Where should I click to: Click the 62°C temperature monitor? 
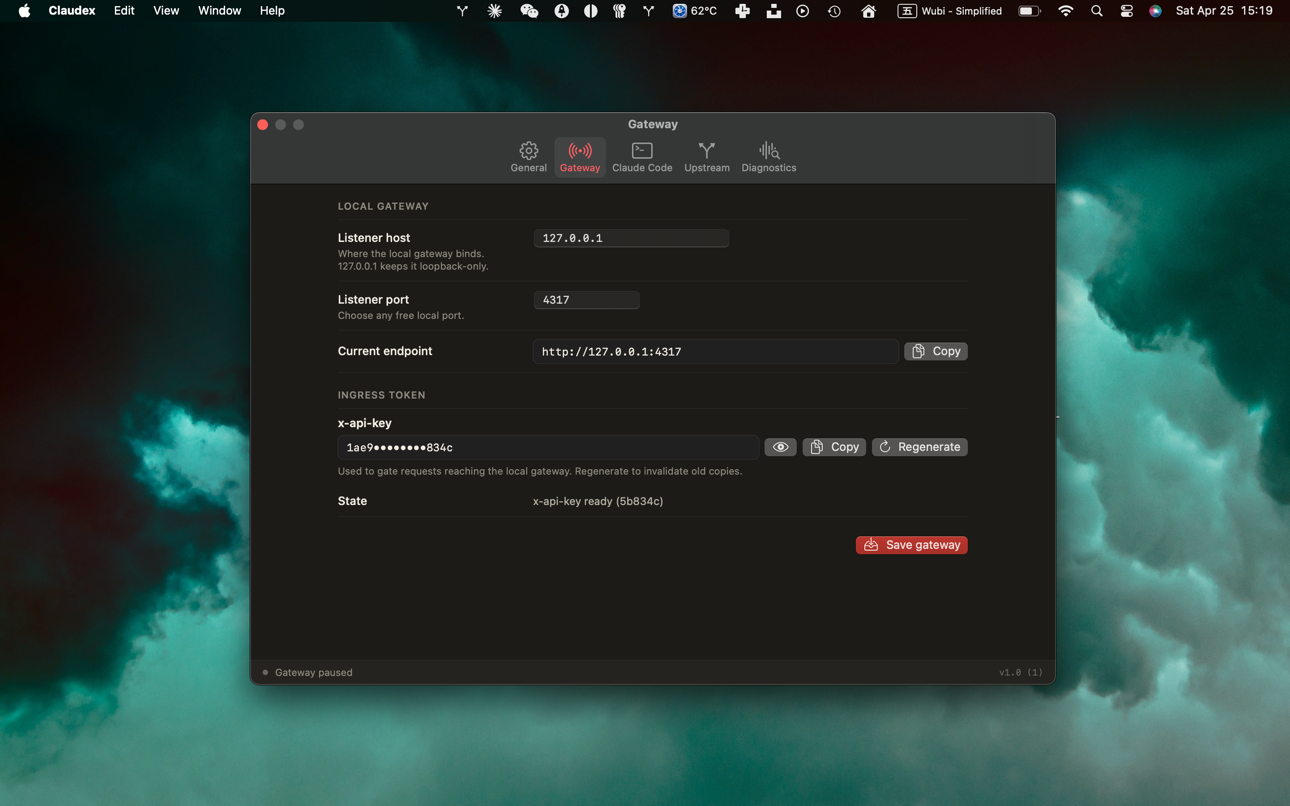tap(695, 11)
